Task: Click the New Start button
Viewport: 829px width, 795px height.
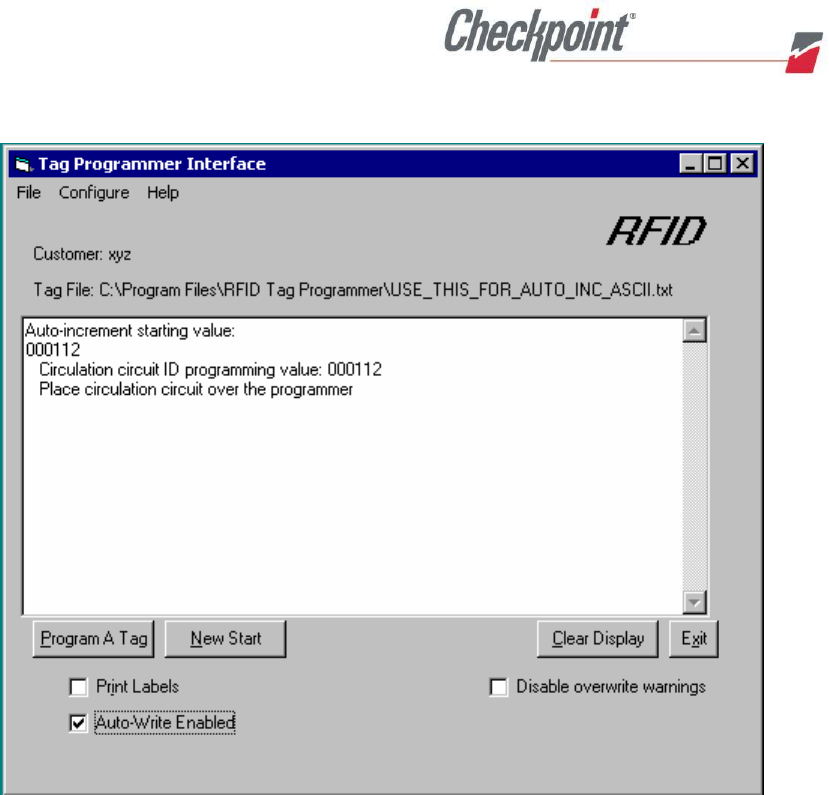Action: (226, 639)
